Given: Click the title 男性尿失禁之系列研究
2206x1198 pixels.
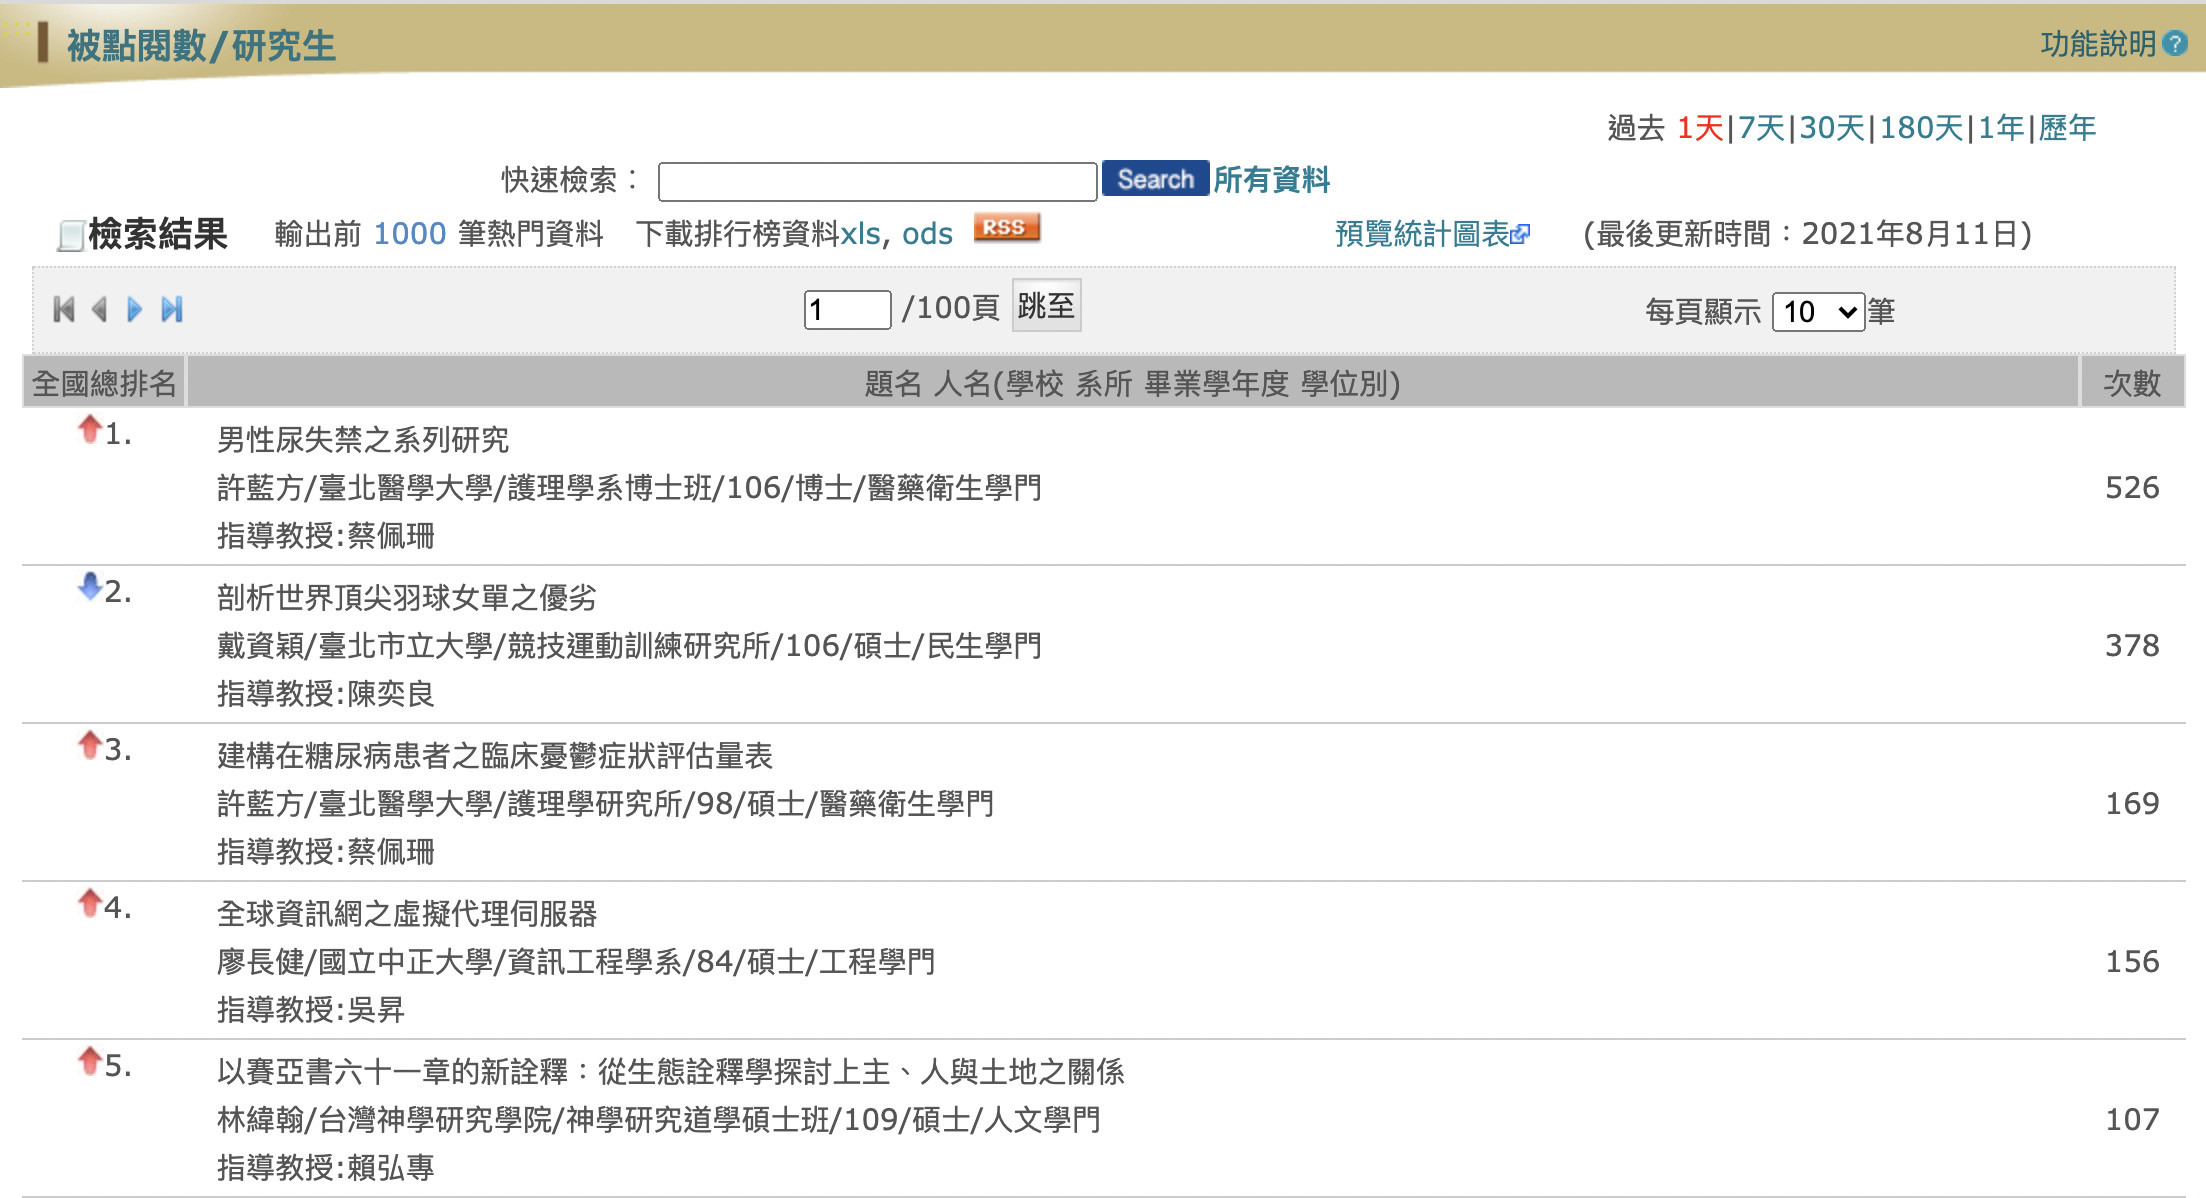Looking at the screenshot, I should 363,440.
